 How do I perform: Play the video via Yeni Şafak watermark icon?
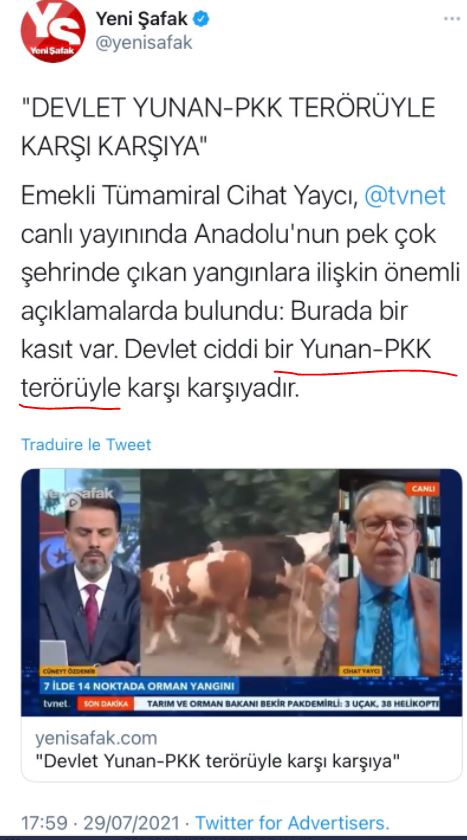(x=74, y=501)
